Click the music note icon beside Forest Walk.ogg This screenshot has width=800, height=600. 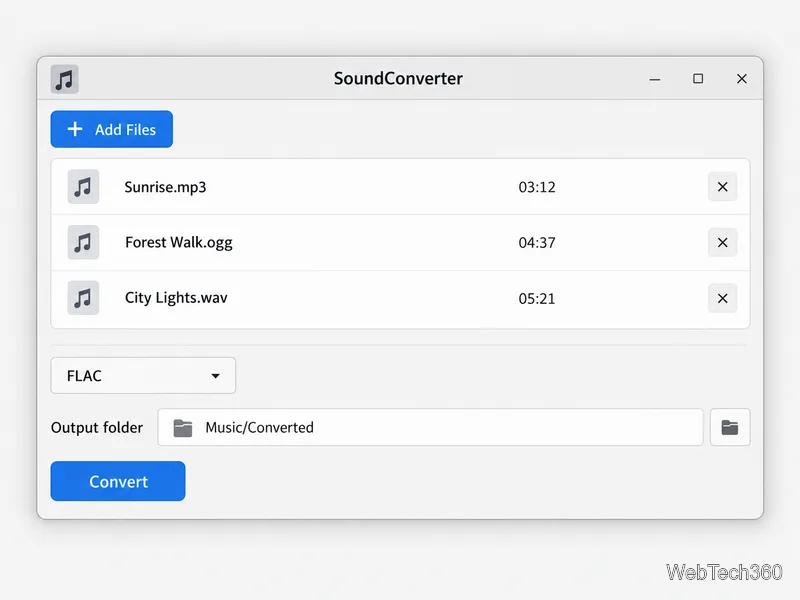[83, 242]
